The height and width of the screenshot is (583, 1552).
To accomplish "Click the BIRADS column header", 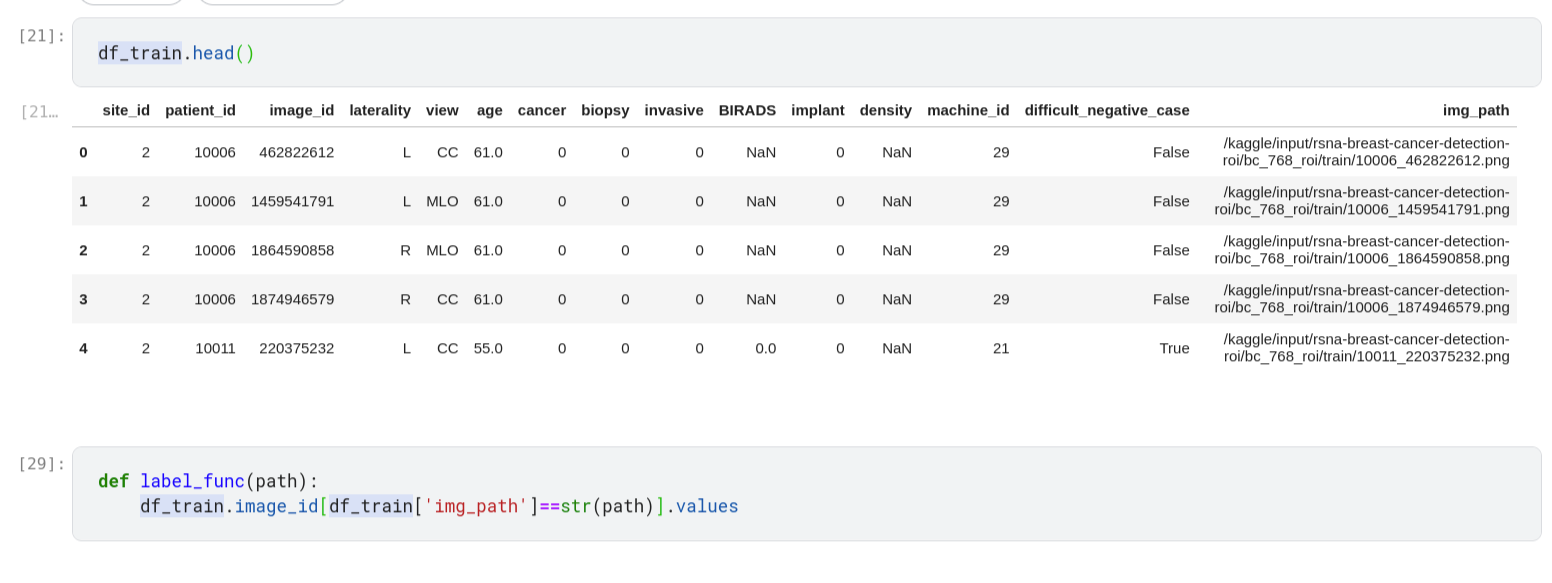I will coord(747,110).
